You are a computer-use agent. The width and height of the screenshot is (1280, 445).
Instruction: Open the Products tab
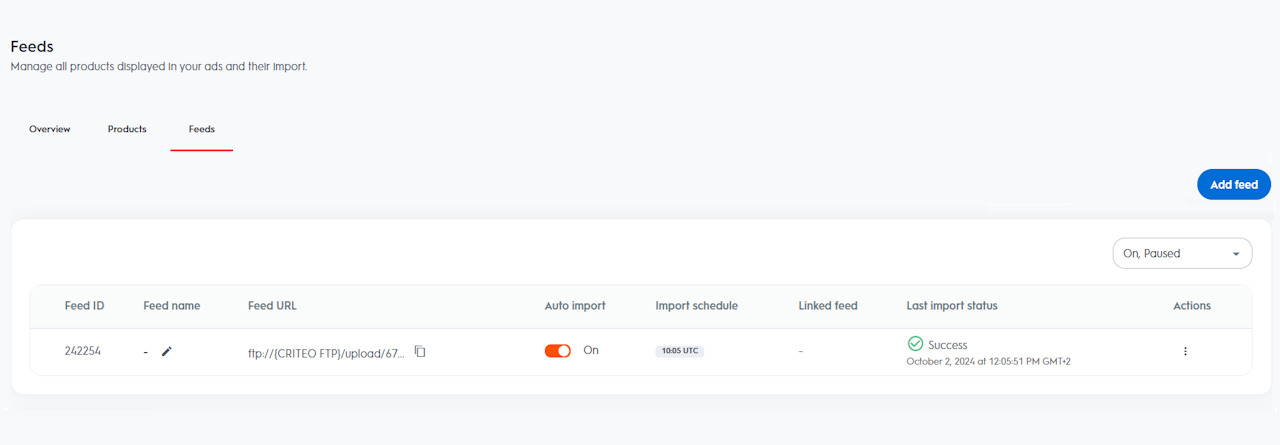pyautogui.click(x=127, y=129)
